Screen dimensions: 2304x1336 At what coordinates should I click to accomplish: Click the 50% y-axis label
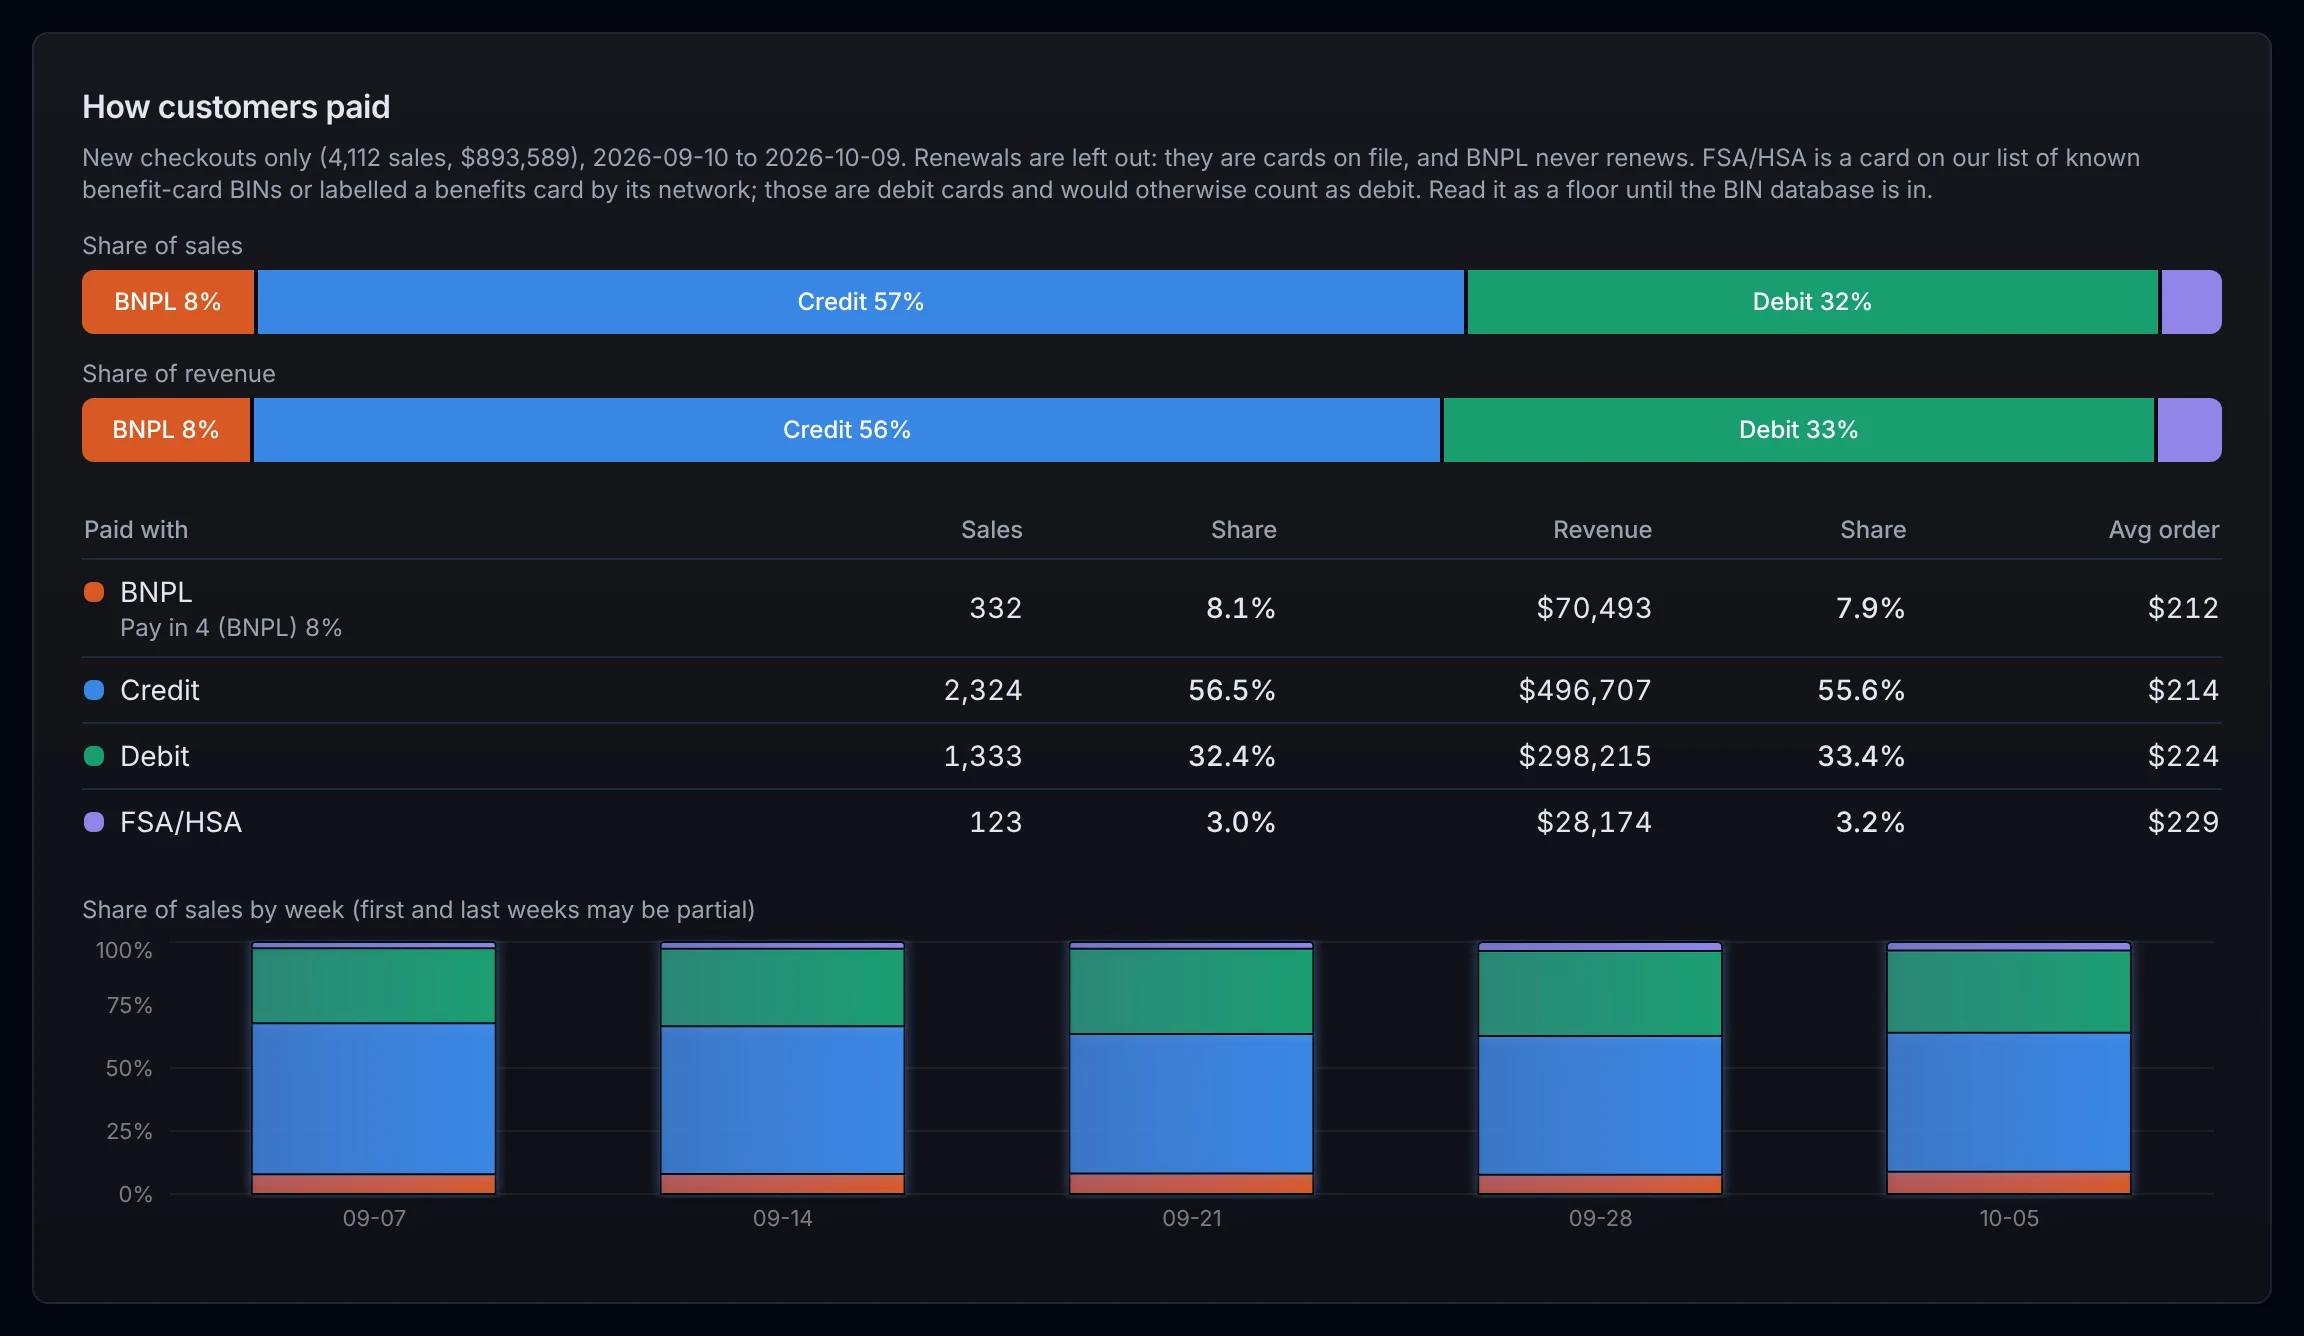[x=129, y=1068]
